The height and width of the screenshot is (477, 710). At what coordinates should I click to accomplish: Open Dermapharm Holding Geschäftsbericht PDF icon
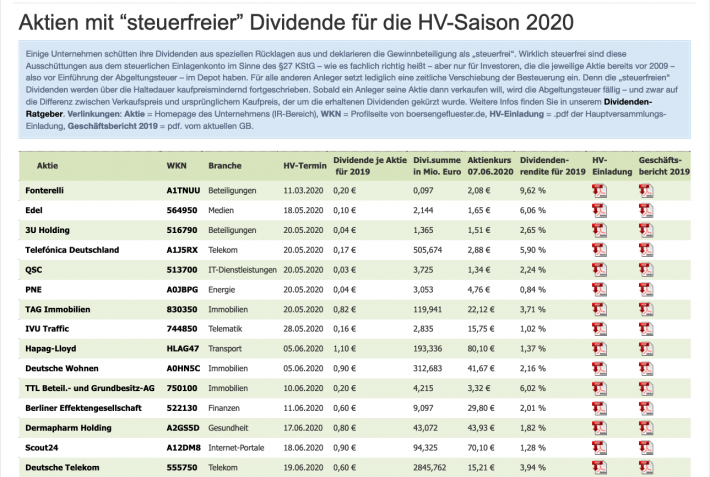coord(646,428)
